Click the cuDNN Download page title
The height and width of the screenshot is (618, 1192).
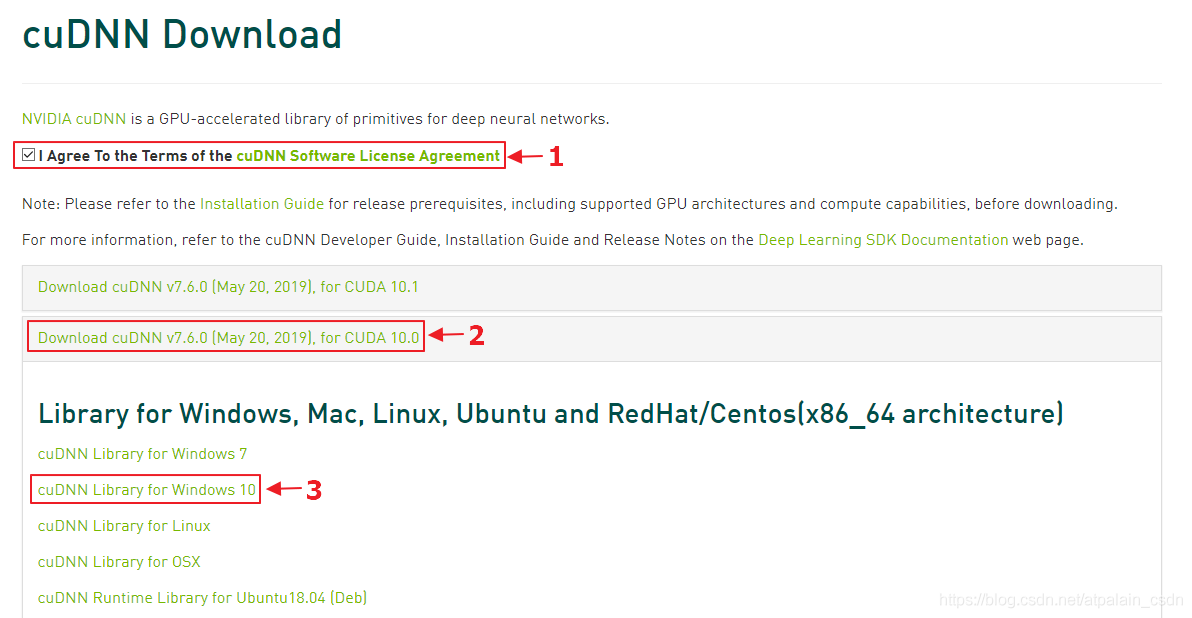point(182,34)
